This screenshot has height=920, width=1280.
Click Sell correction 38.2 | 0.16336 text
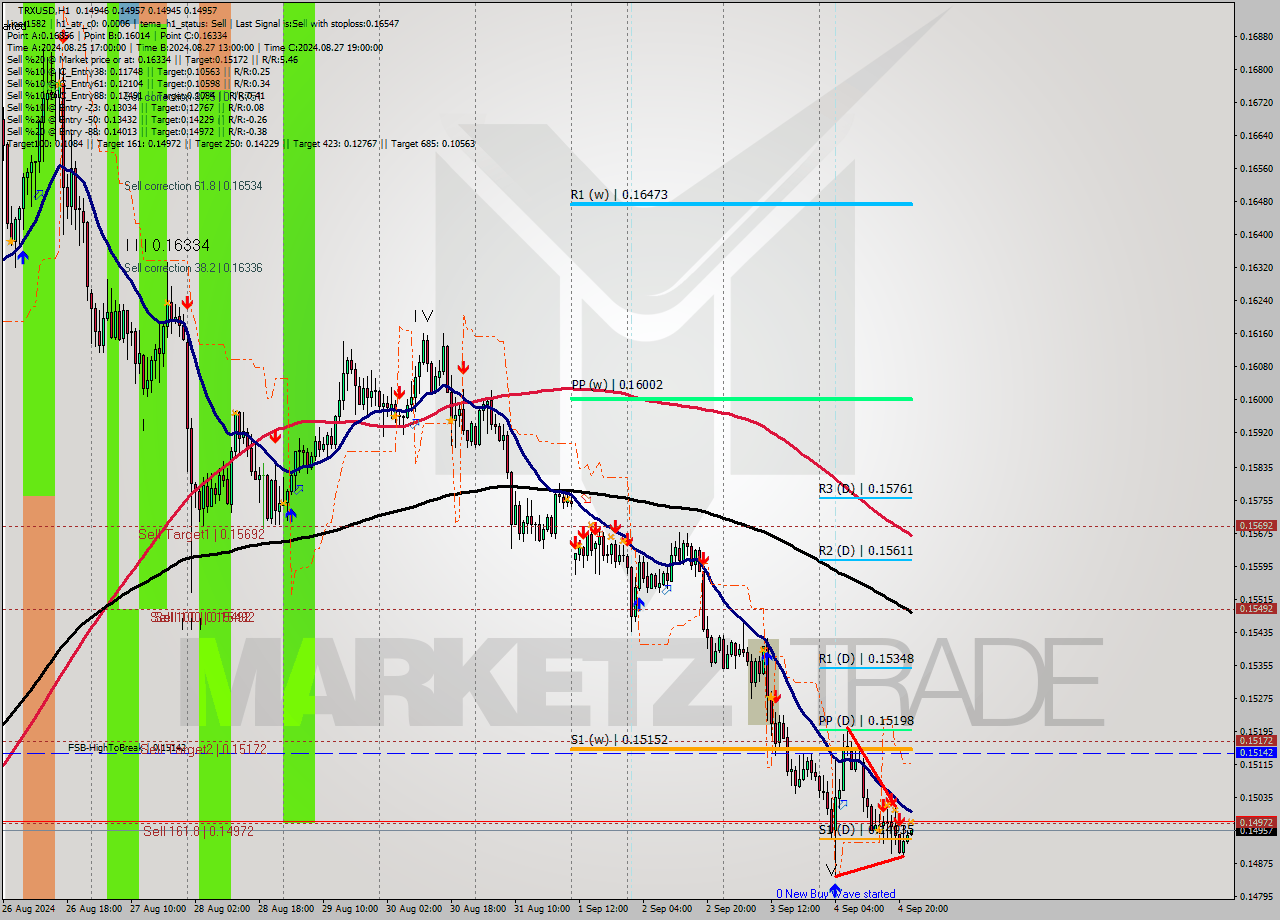pos(193,268)
